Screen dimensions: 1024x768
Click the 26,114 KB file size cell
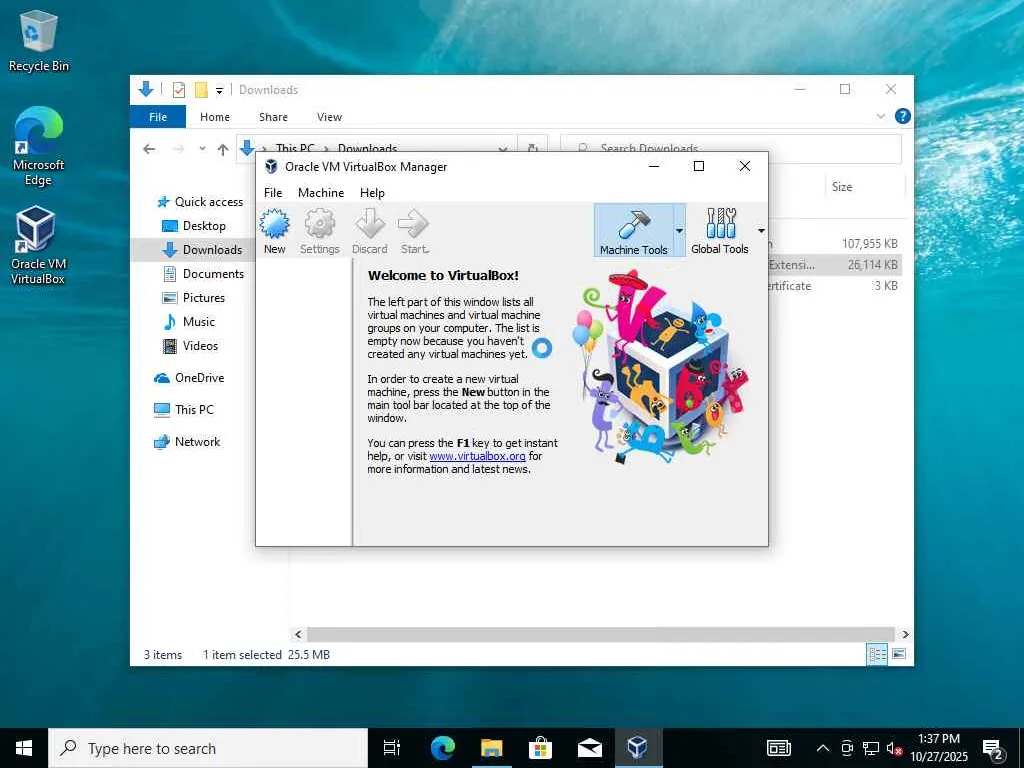(872, 264)
